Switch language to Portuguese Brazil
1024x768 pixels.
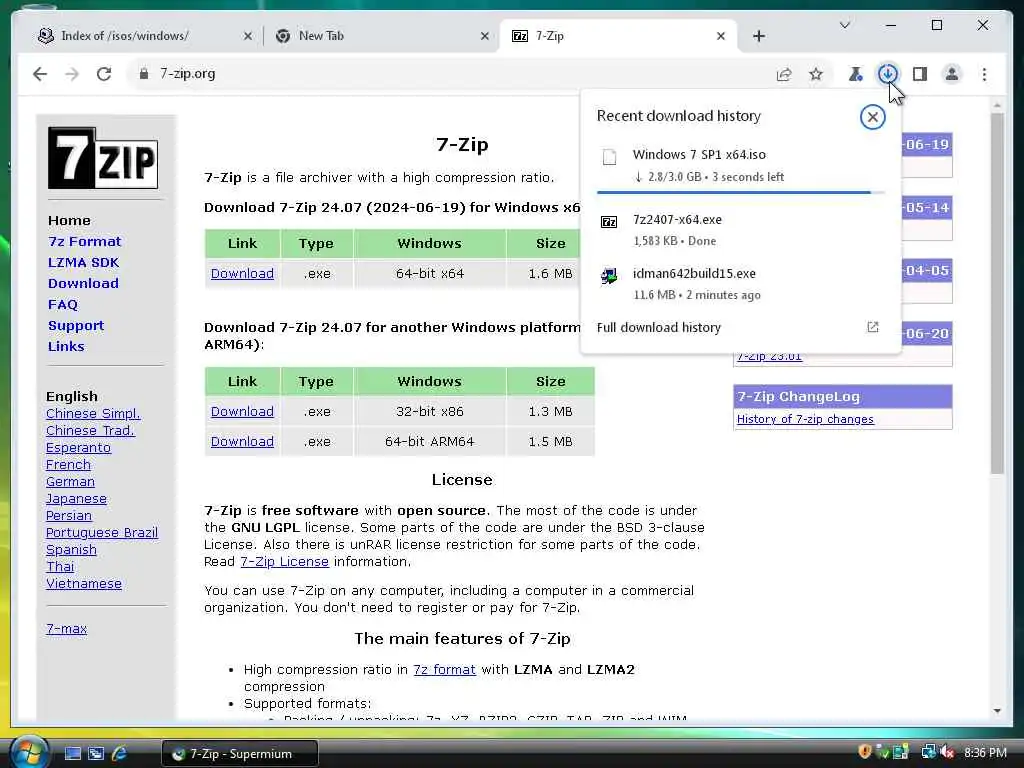click(x=102, y=532)
